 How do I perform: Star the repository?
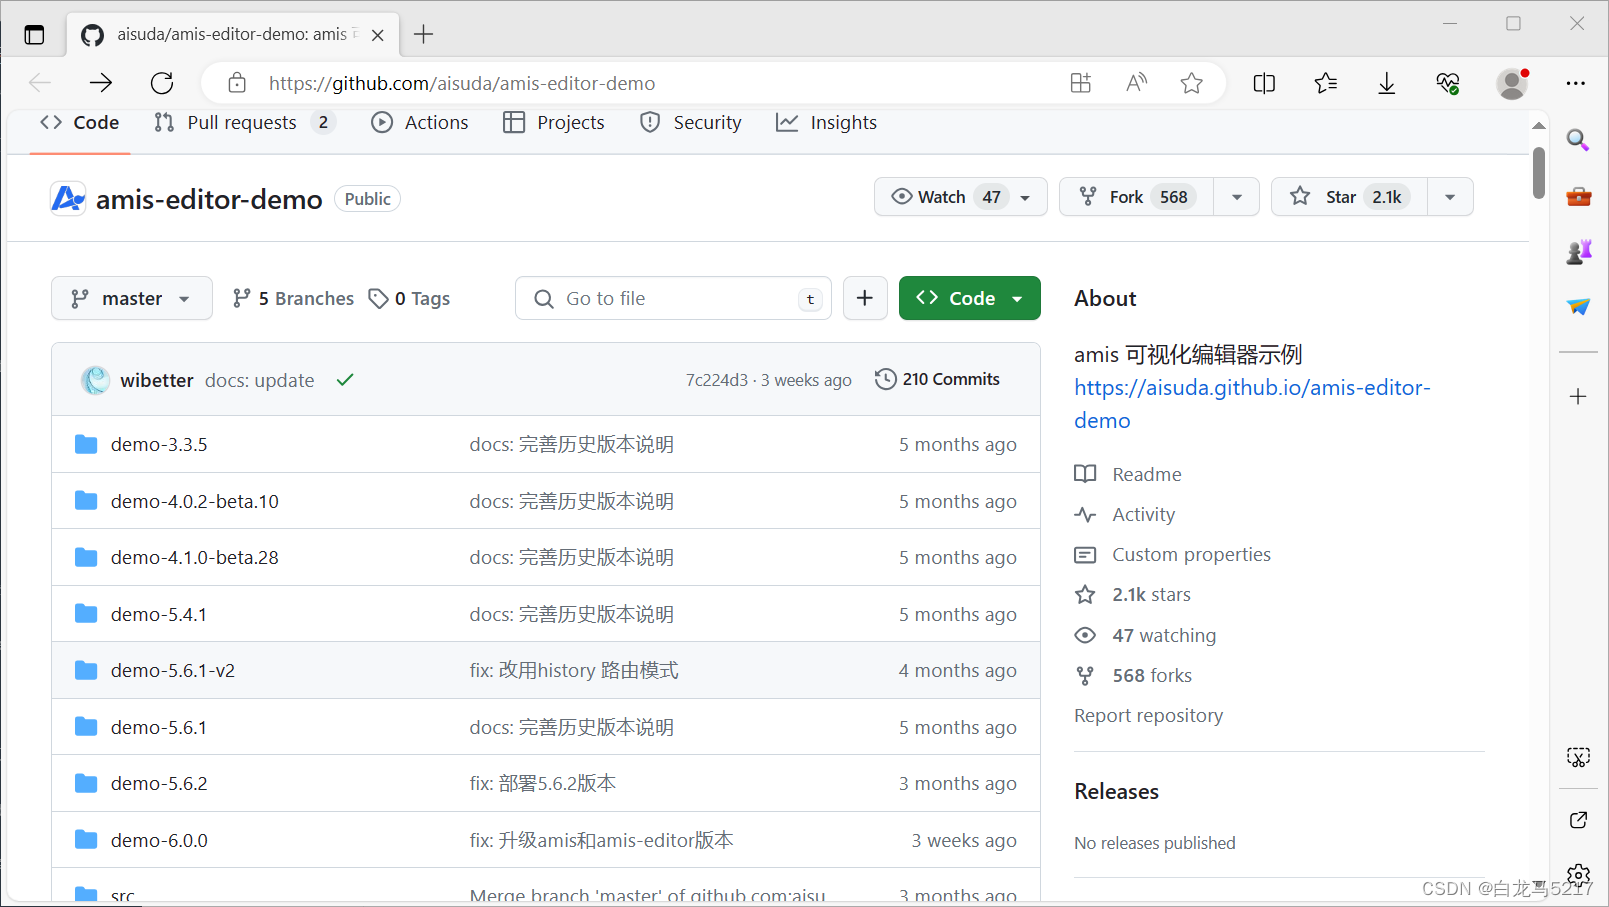[1350, 197]
